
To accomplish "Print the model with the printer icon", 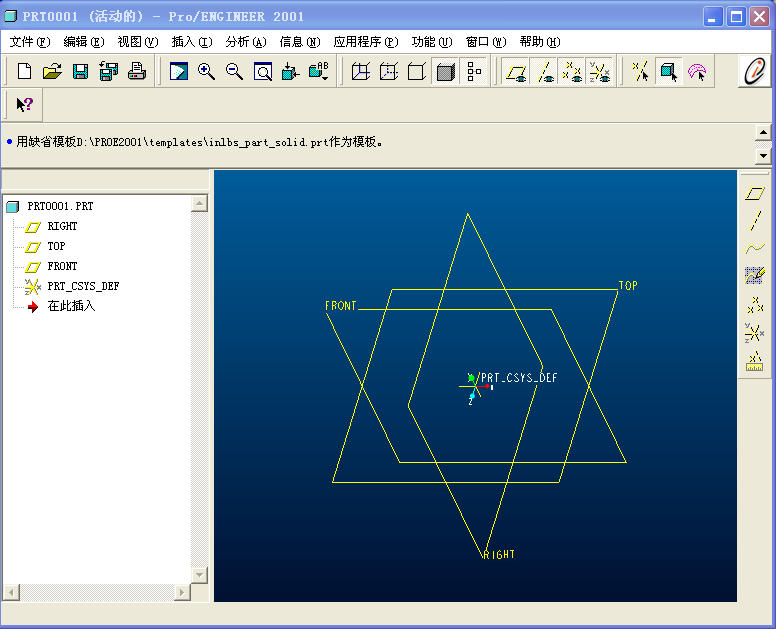I will click(x=137, y=72).
